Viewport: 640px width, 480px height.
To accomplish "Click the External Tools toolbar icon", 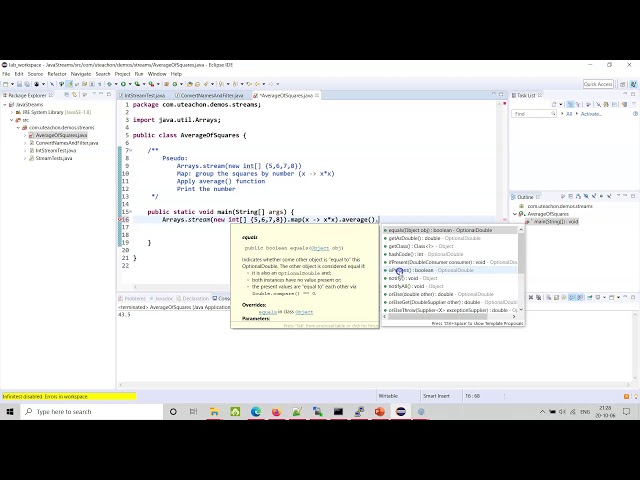I will coord(151,84).
